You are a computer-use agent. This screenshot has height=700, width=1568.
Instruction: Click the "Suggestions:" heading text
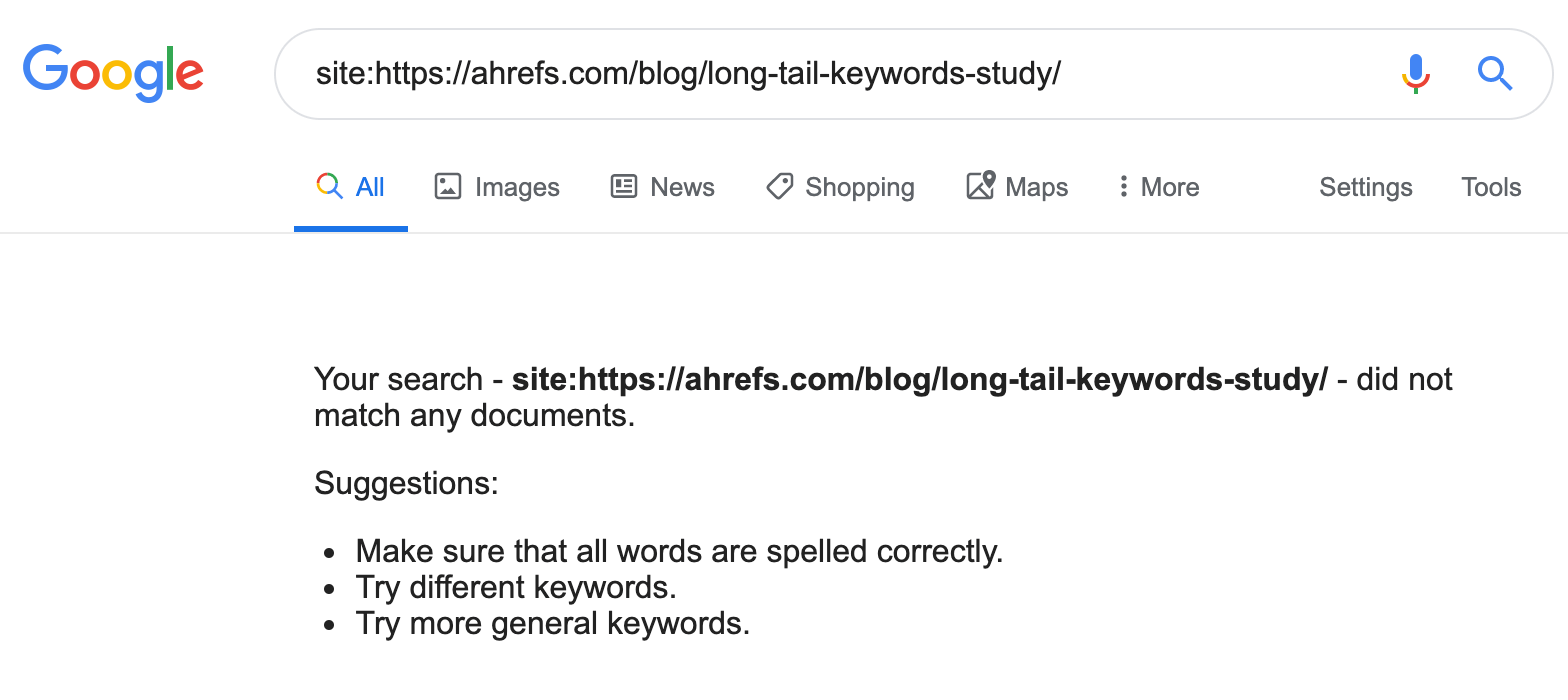pos(406,484)
